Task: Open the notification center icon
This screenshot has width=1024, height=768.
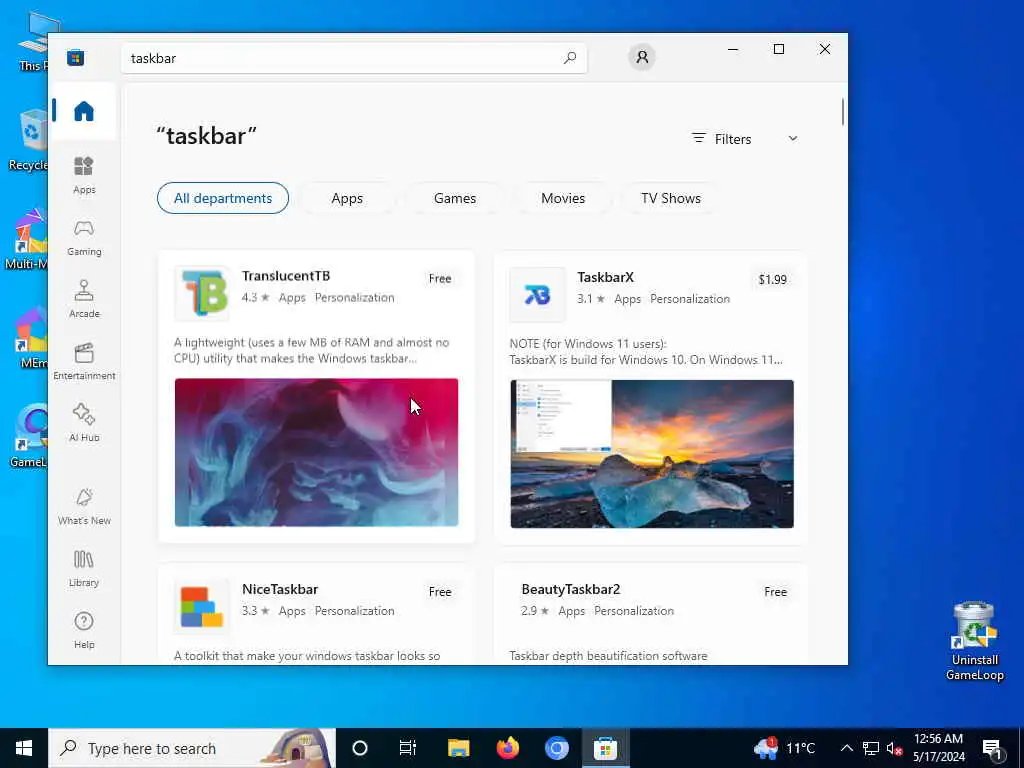Action: (x=993, y=748)
